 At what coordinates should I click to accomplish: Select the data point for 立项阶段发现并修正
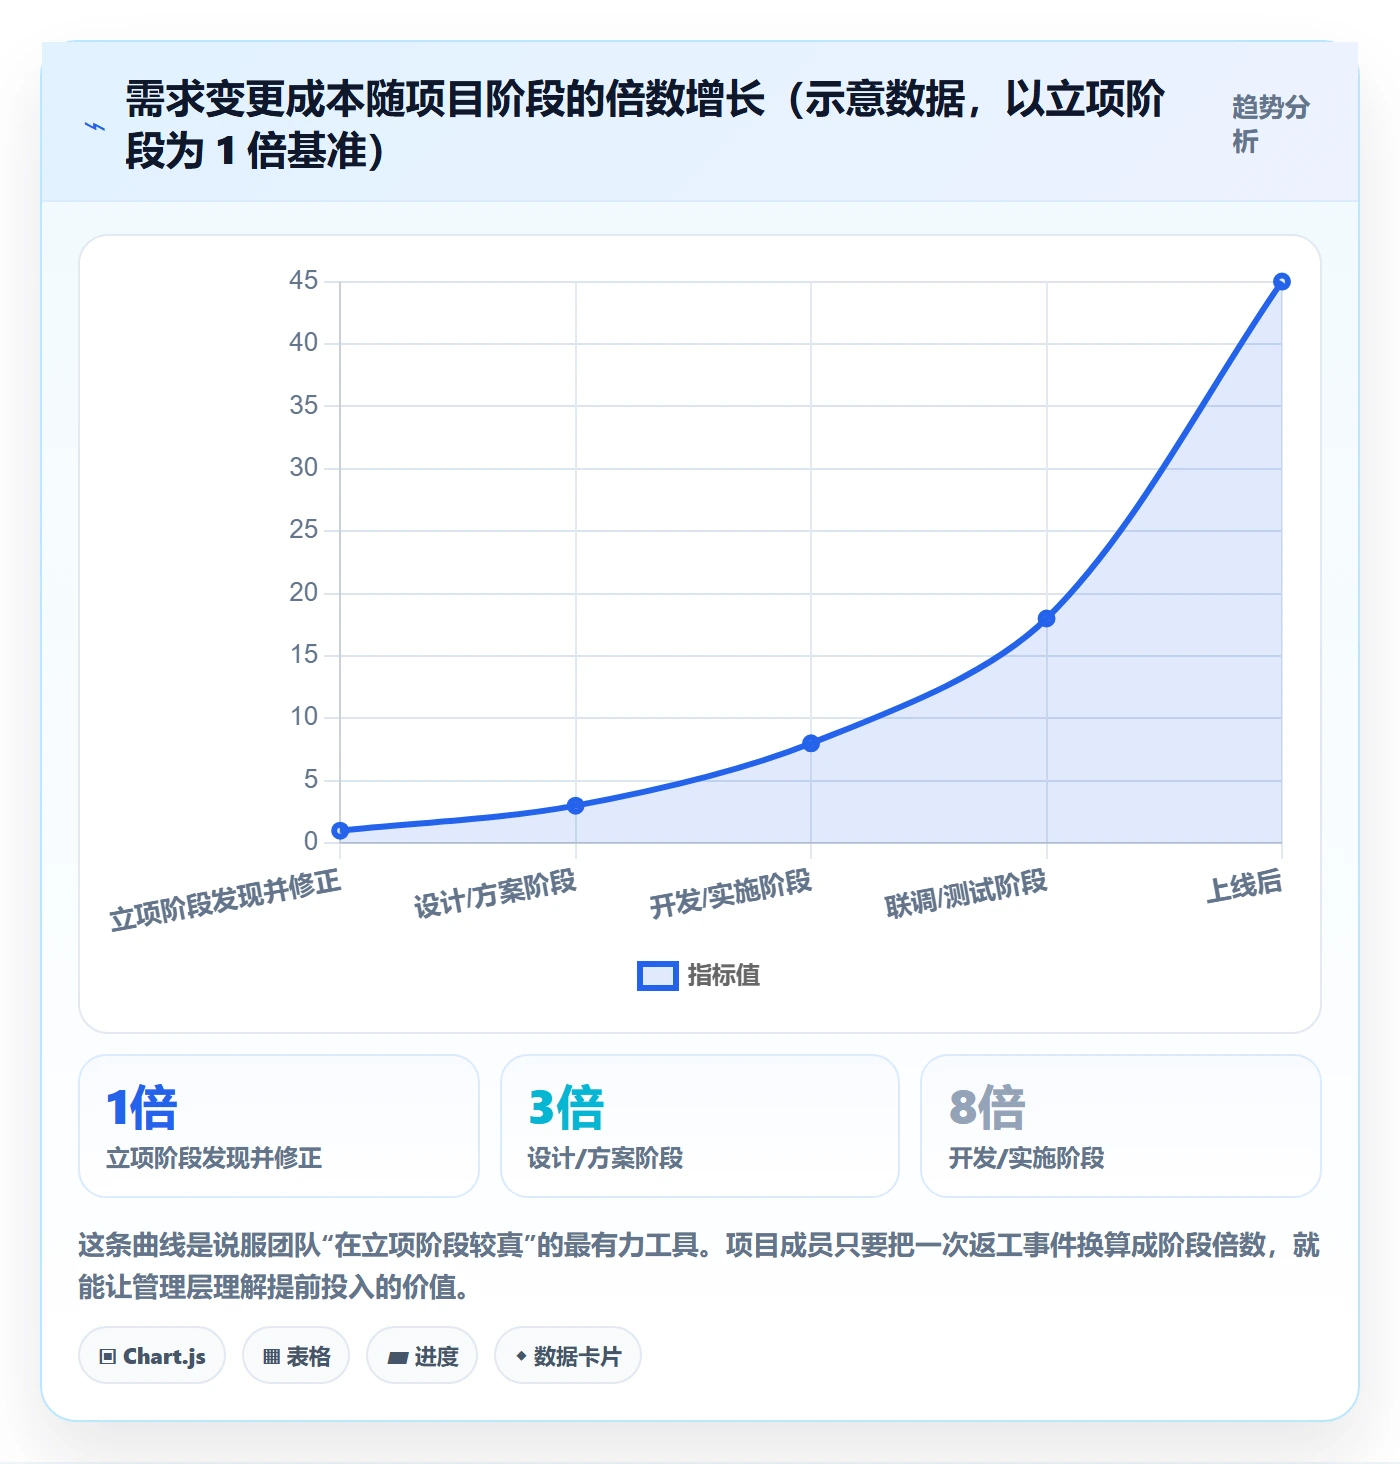click(x=340, y=831)
